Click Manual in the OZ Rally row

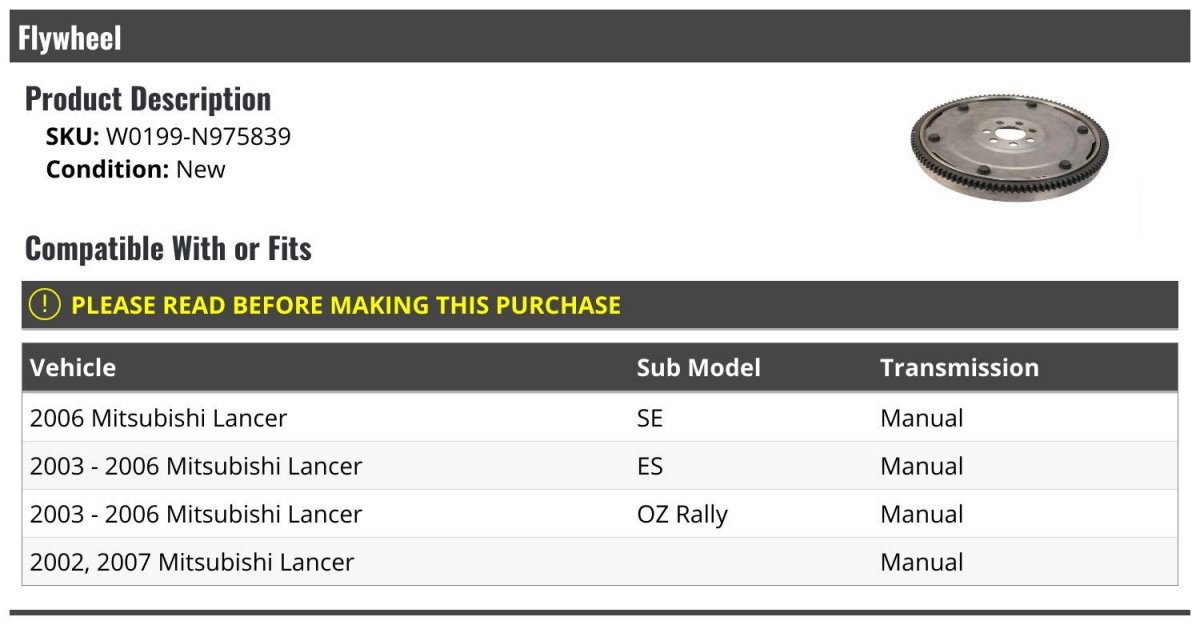click(x=922, y=514)
